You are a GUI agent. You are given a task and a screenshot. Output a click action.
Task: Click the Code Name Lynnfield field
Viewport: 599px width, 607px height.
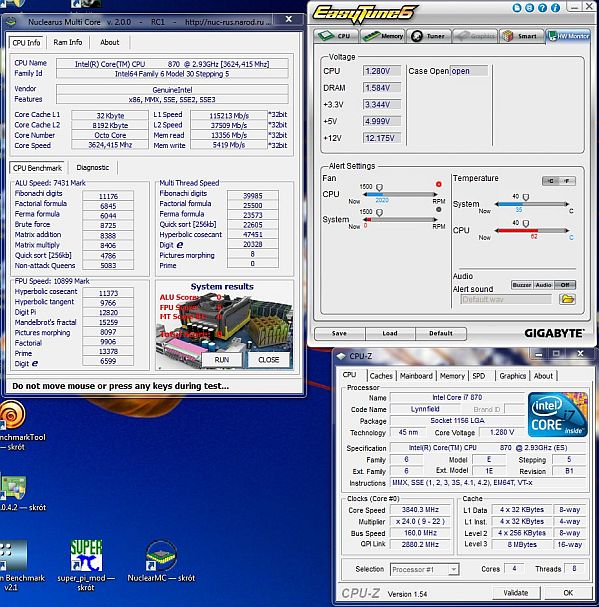[425, 409]
